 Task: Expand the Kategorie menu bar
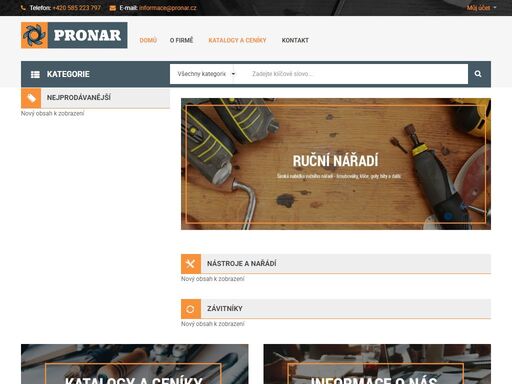click(x=95, y=74)
